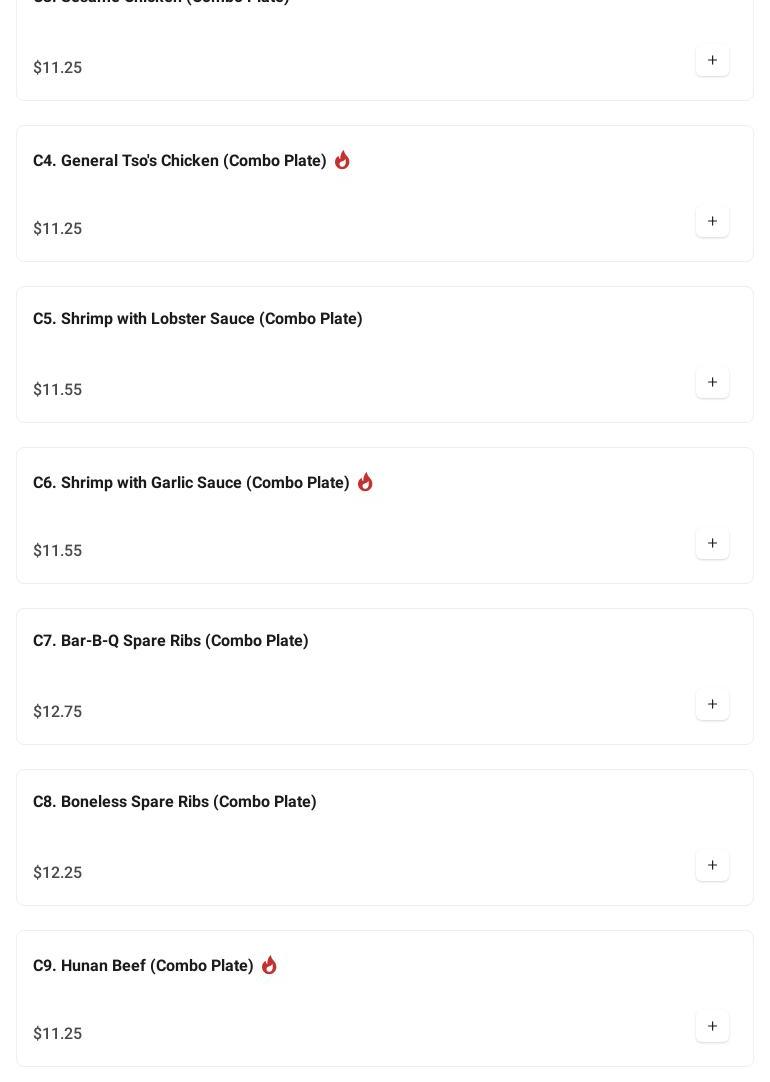Viewport: 770px width, 1082px height.
Task: Click C9. Hunan Beef item title
Action: (x=143, y=966)
